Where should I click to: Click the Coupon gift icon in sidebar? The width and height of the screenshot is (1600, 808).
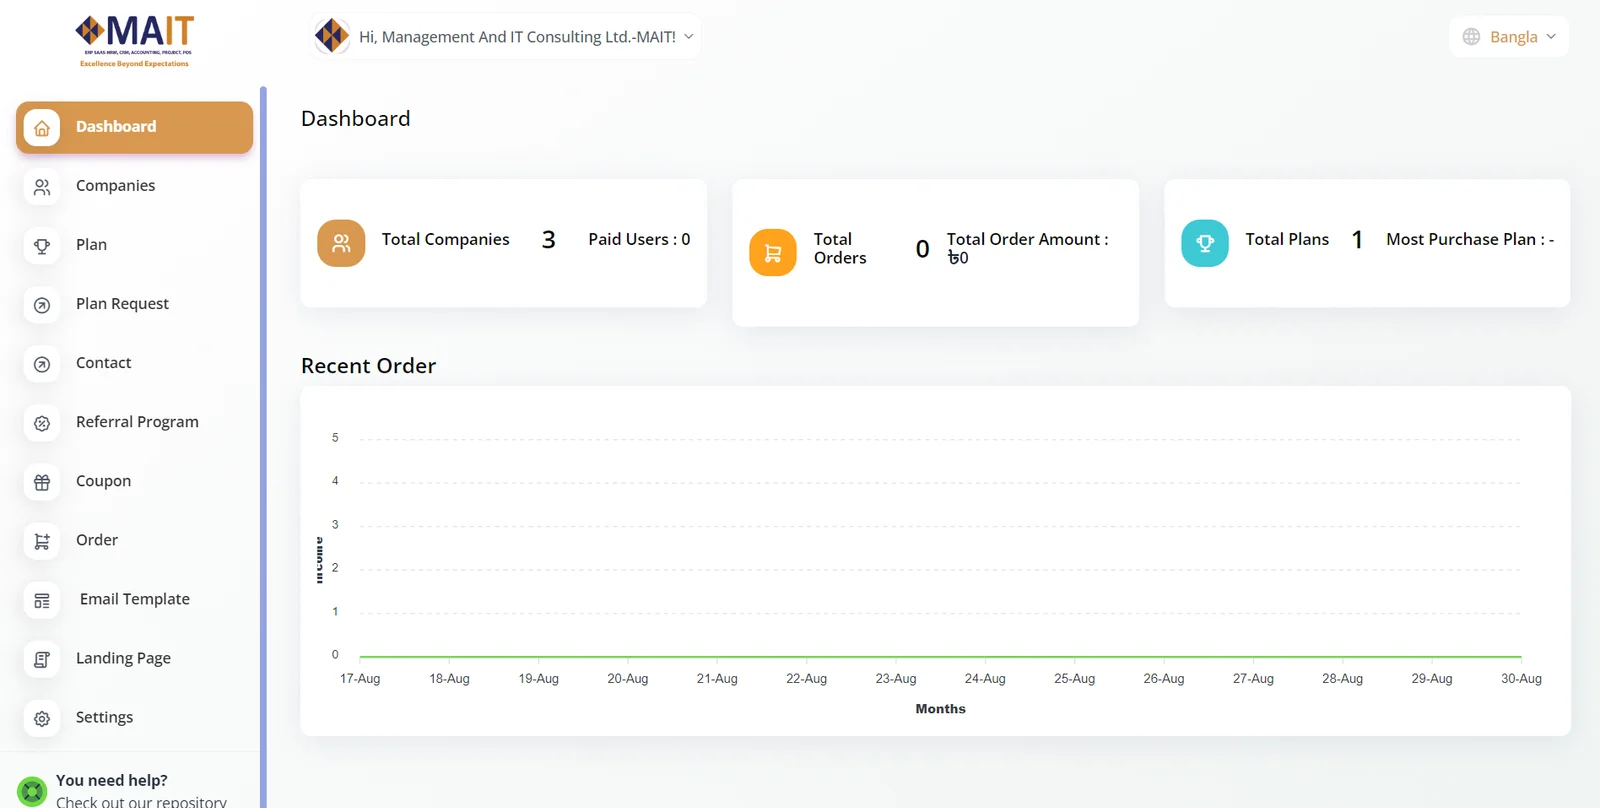point(42,482)
